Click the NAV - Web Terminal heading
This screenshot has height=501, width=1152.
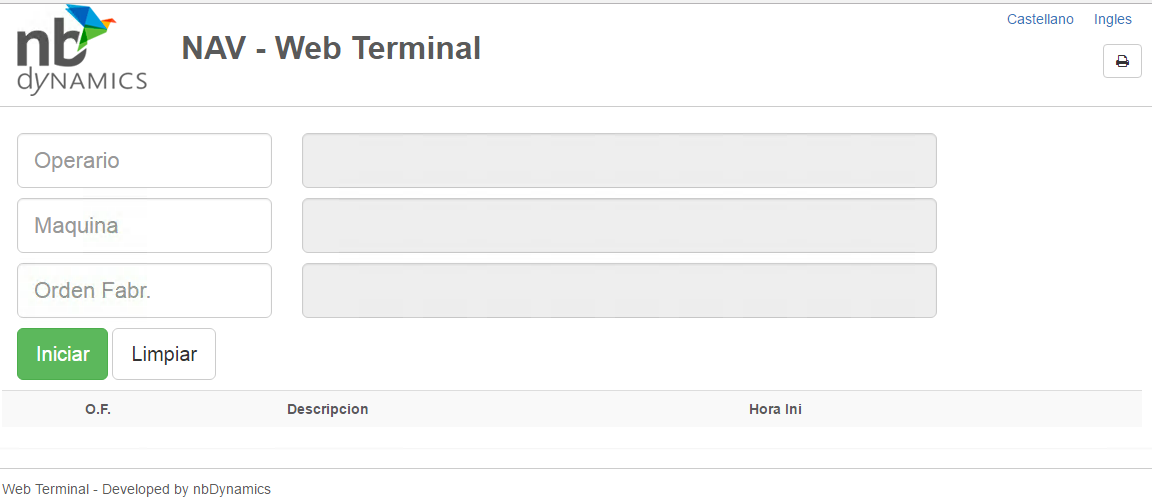tap(331, 48)
